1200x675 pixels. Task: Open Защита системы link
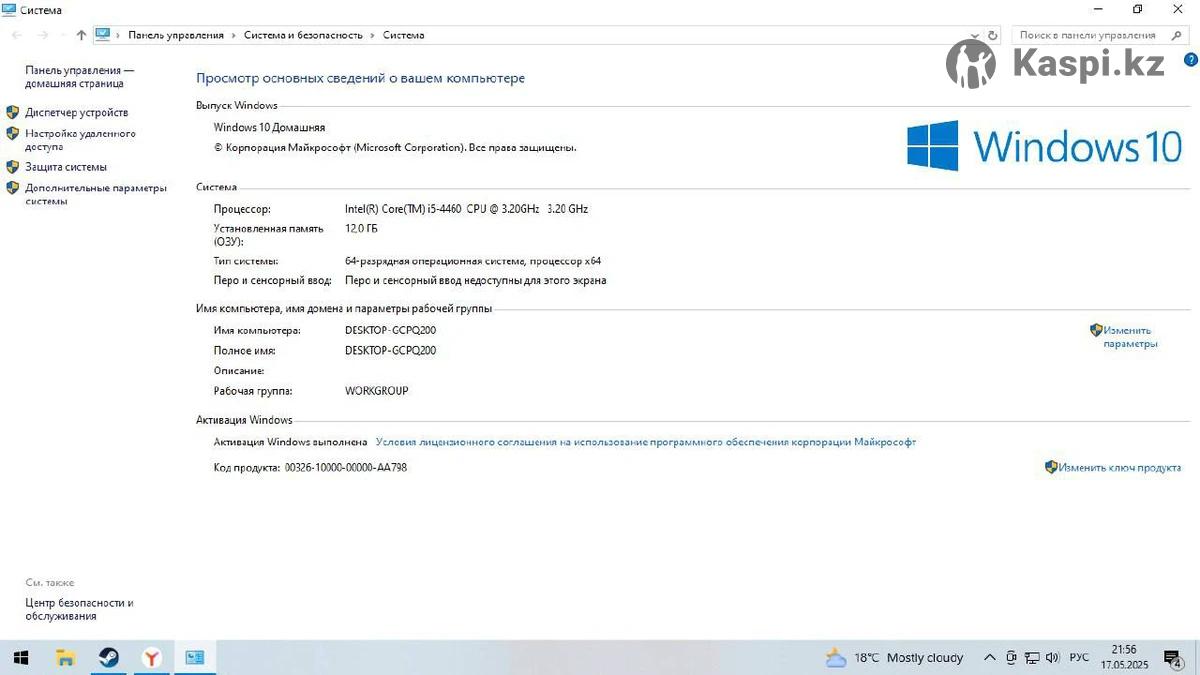66,167
